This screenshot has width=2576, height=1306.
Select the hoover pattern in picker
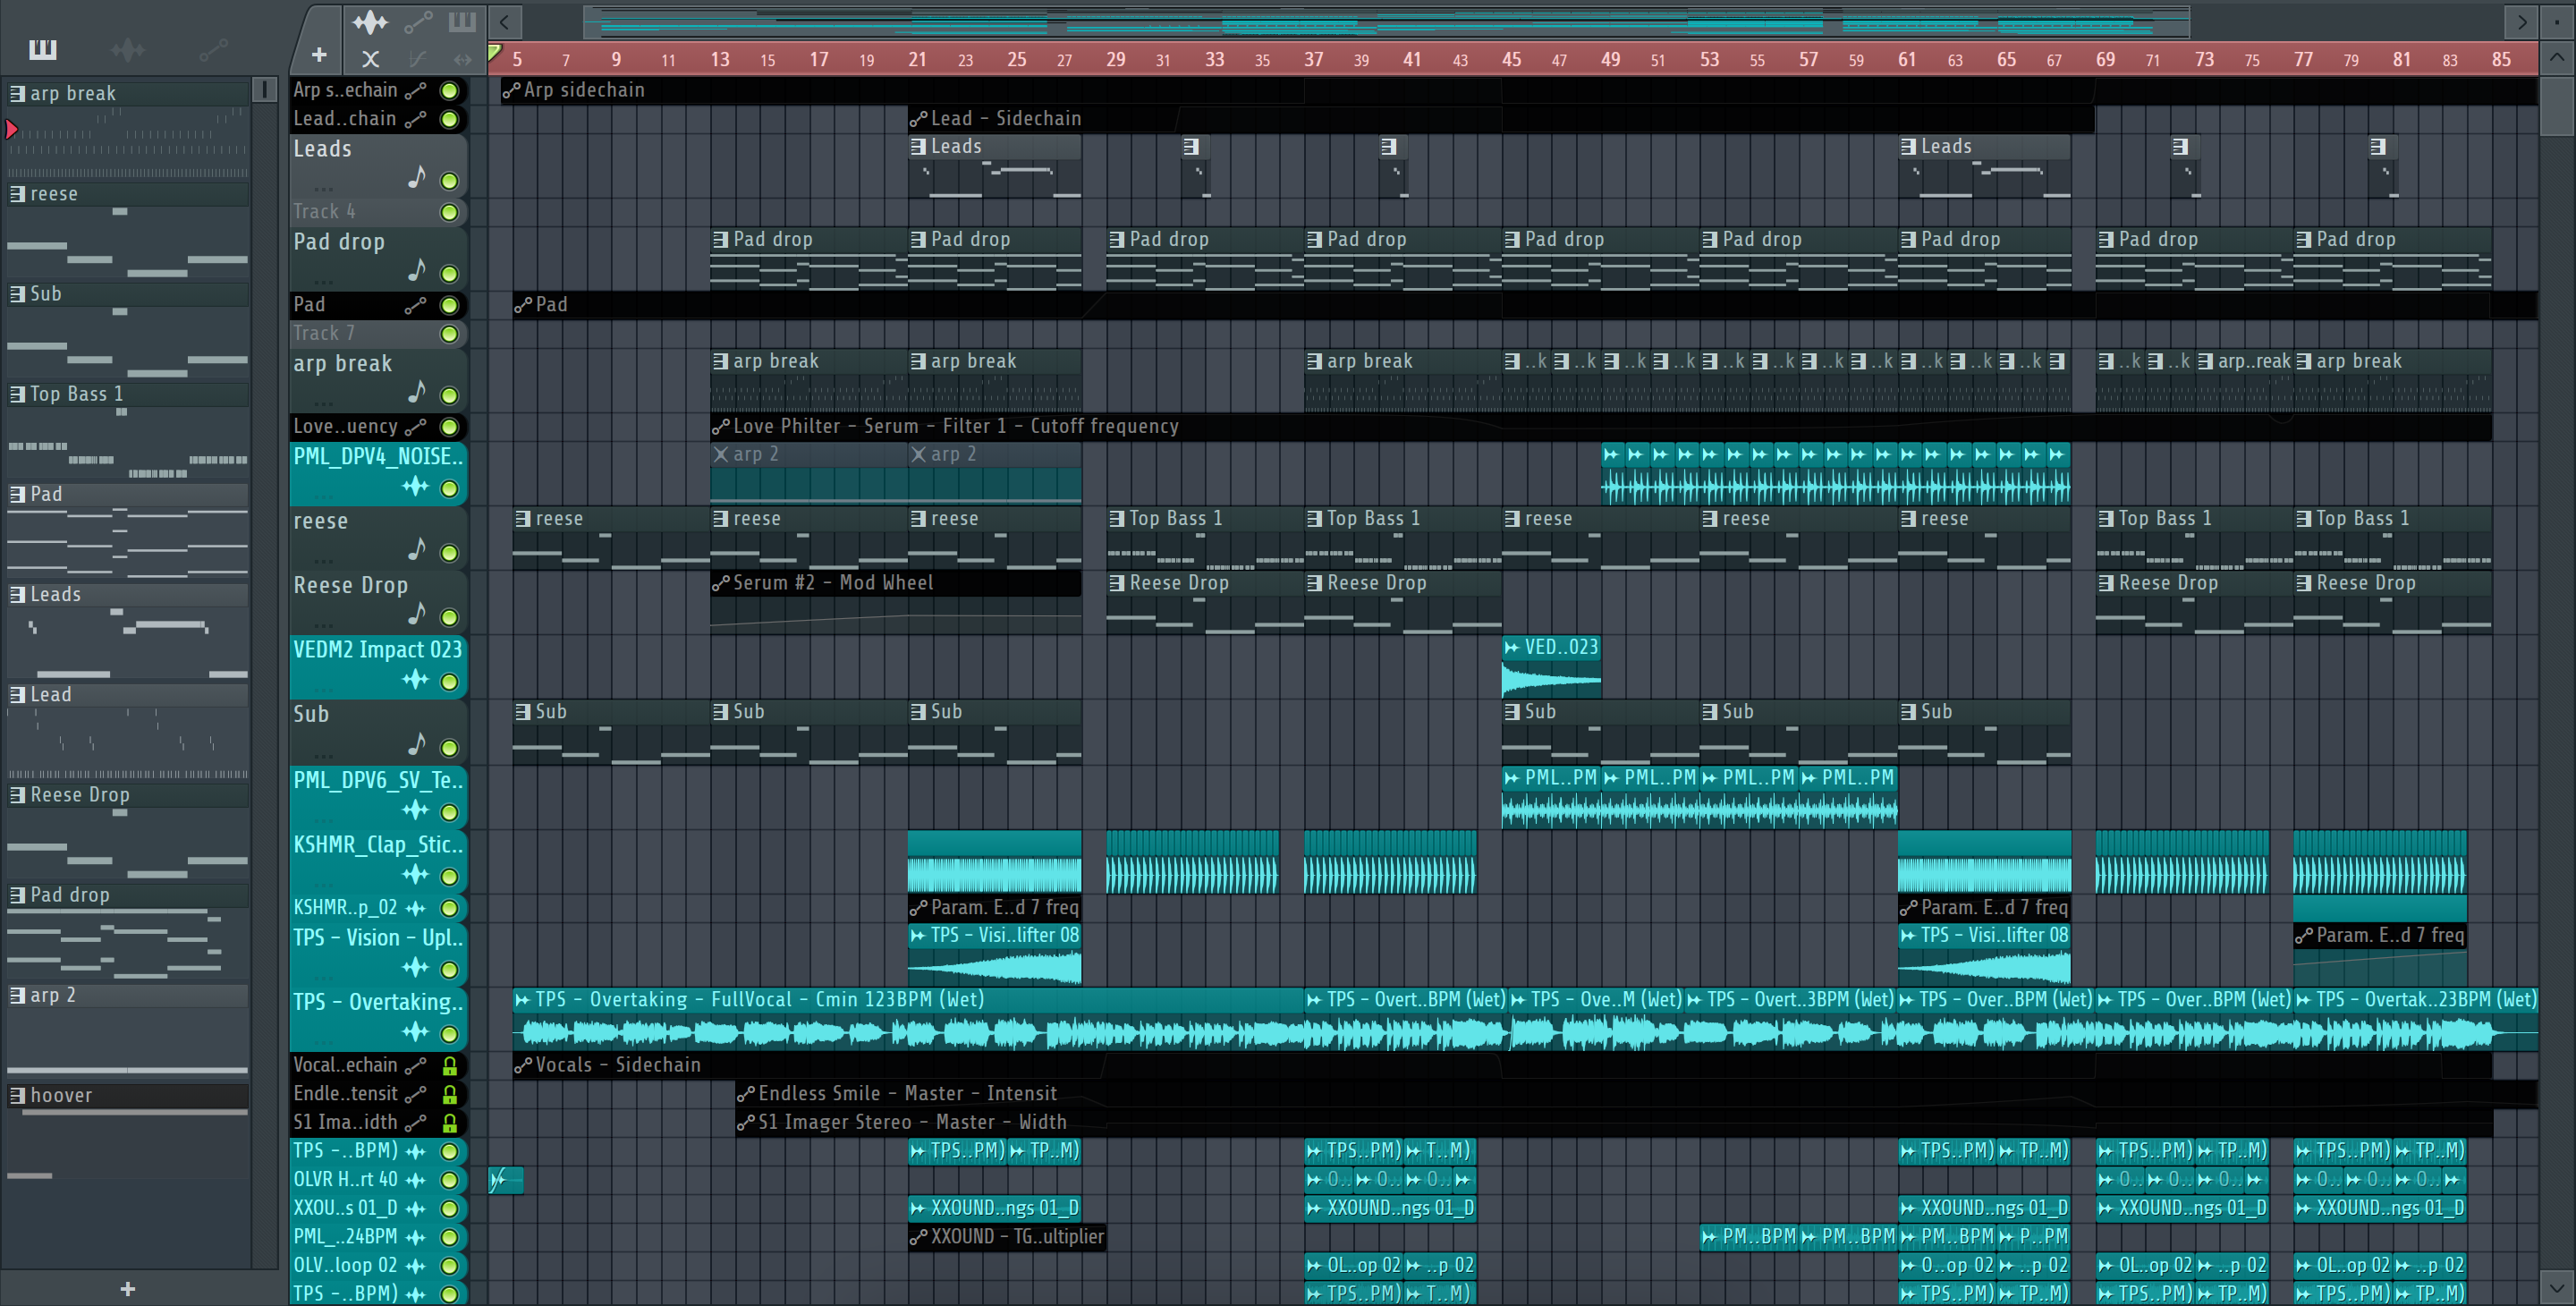[127, 1096]
